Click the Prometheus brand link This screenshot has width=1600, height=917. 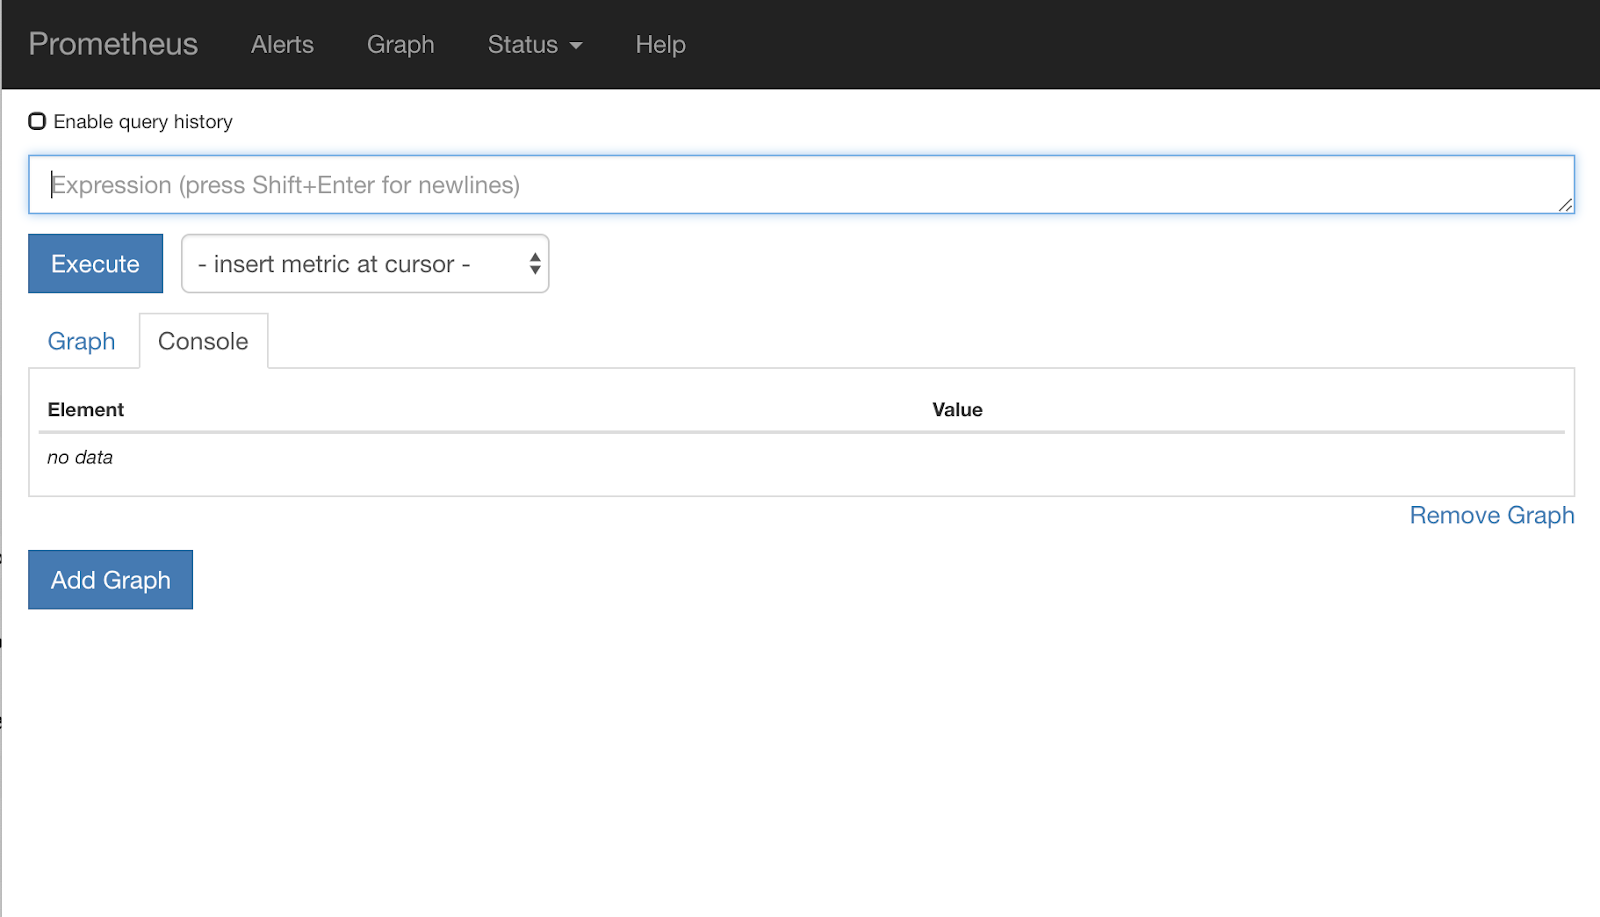[x=113, y=44]
